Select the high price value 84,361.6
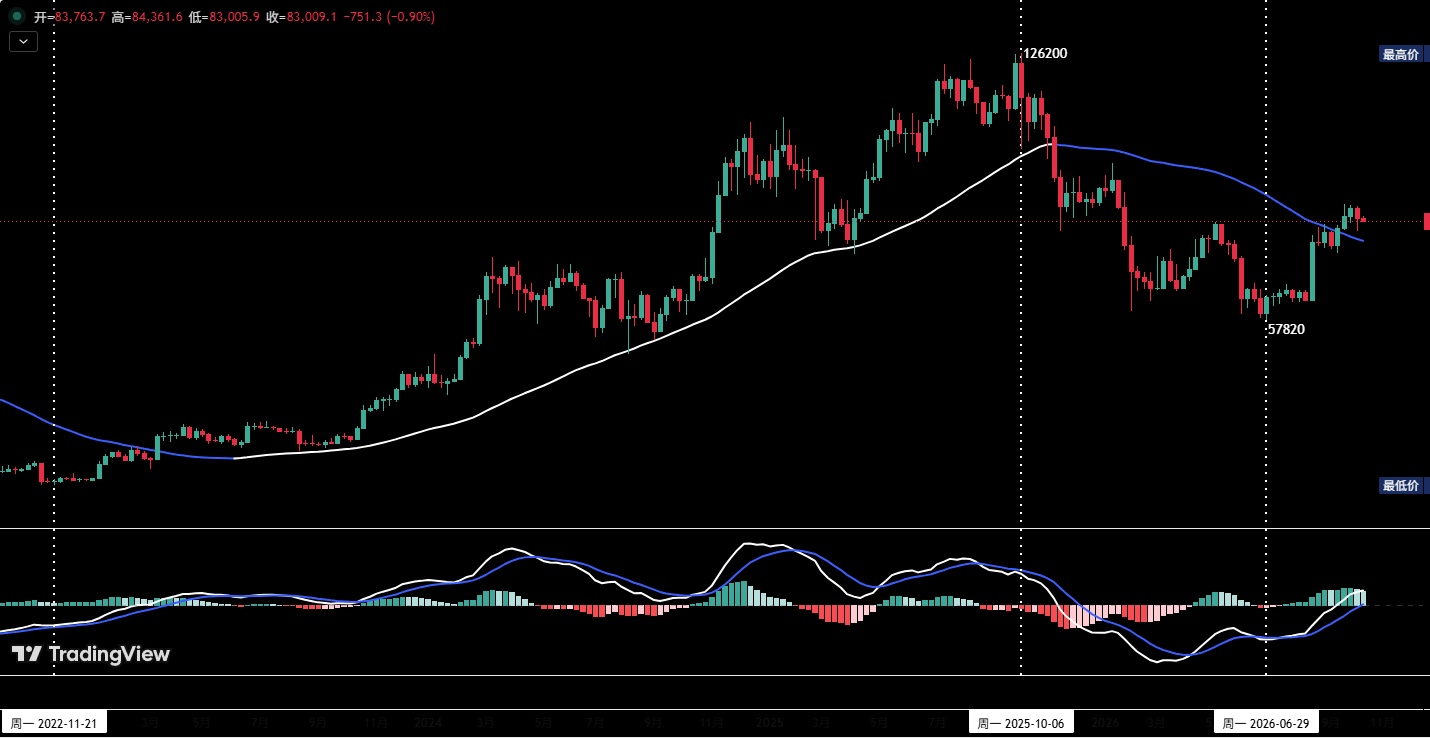The image size is (1430, 738). (x=156, y=17)
